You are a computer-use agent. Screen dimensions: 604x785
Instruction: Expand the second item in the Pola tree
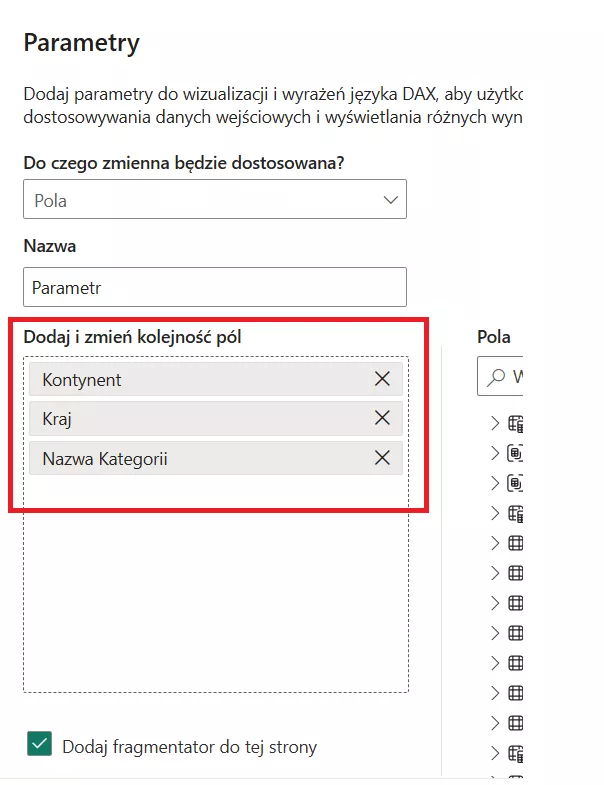[494, 452]
